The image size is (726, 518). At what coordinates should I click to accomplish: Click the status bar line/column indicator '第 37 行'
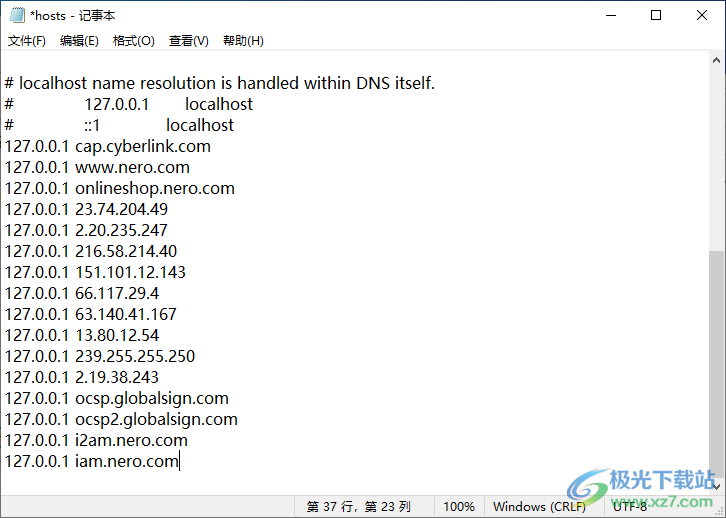coord(359,507)
